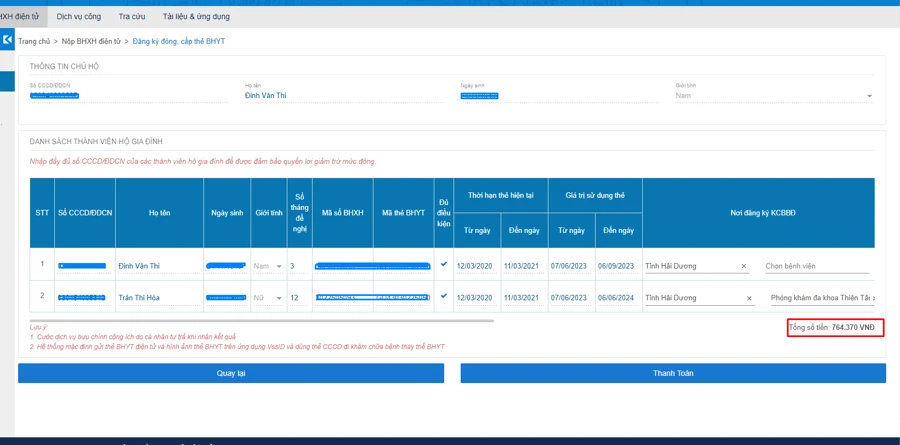
Task: Click Phòng khám đa khoa Thiện Tâm field
Action: coord(820,298)
